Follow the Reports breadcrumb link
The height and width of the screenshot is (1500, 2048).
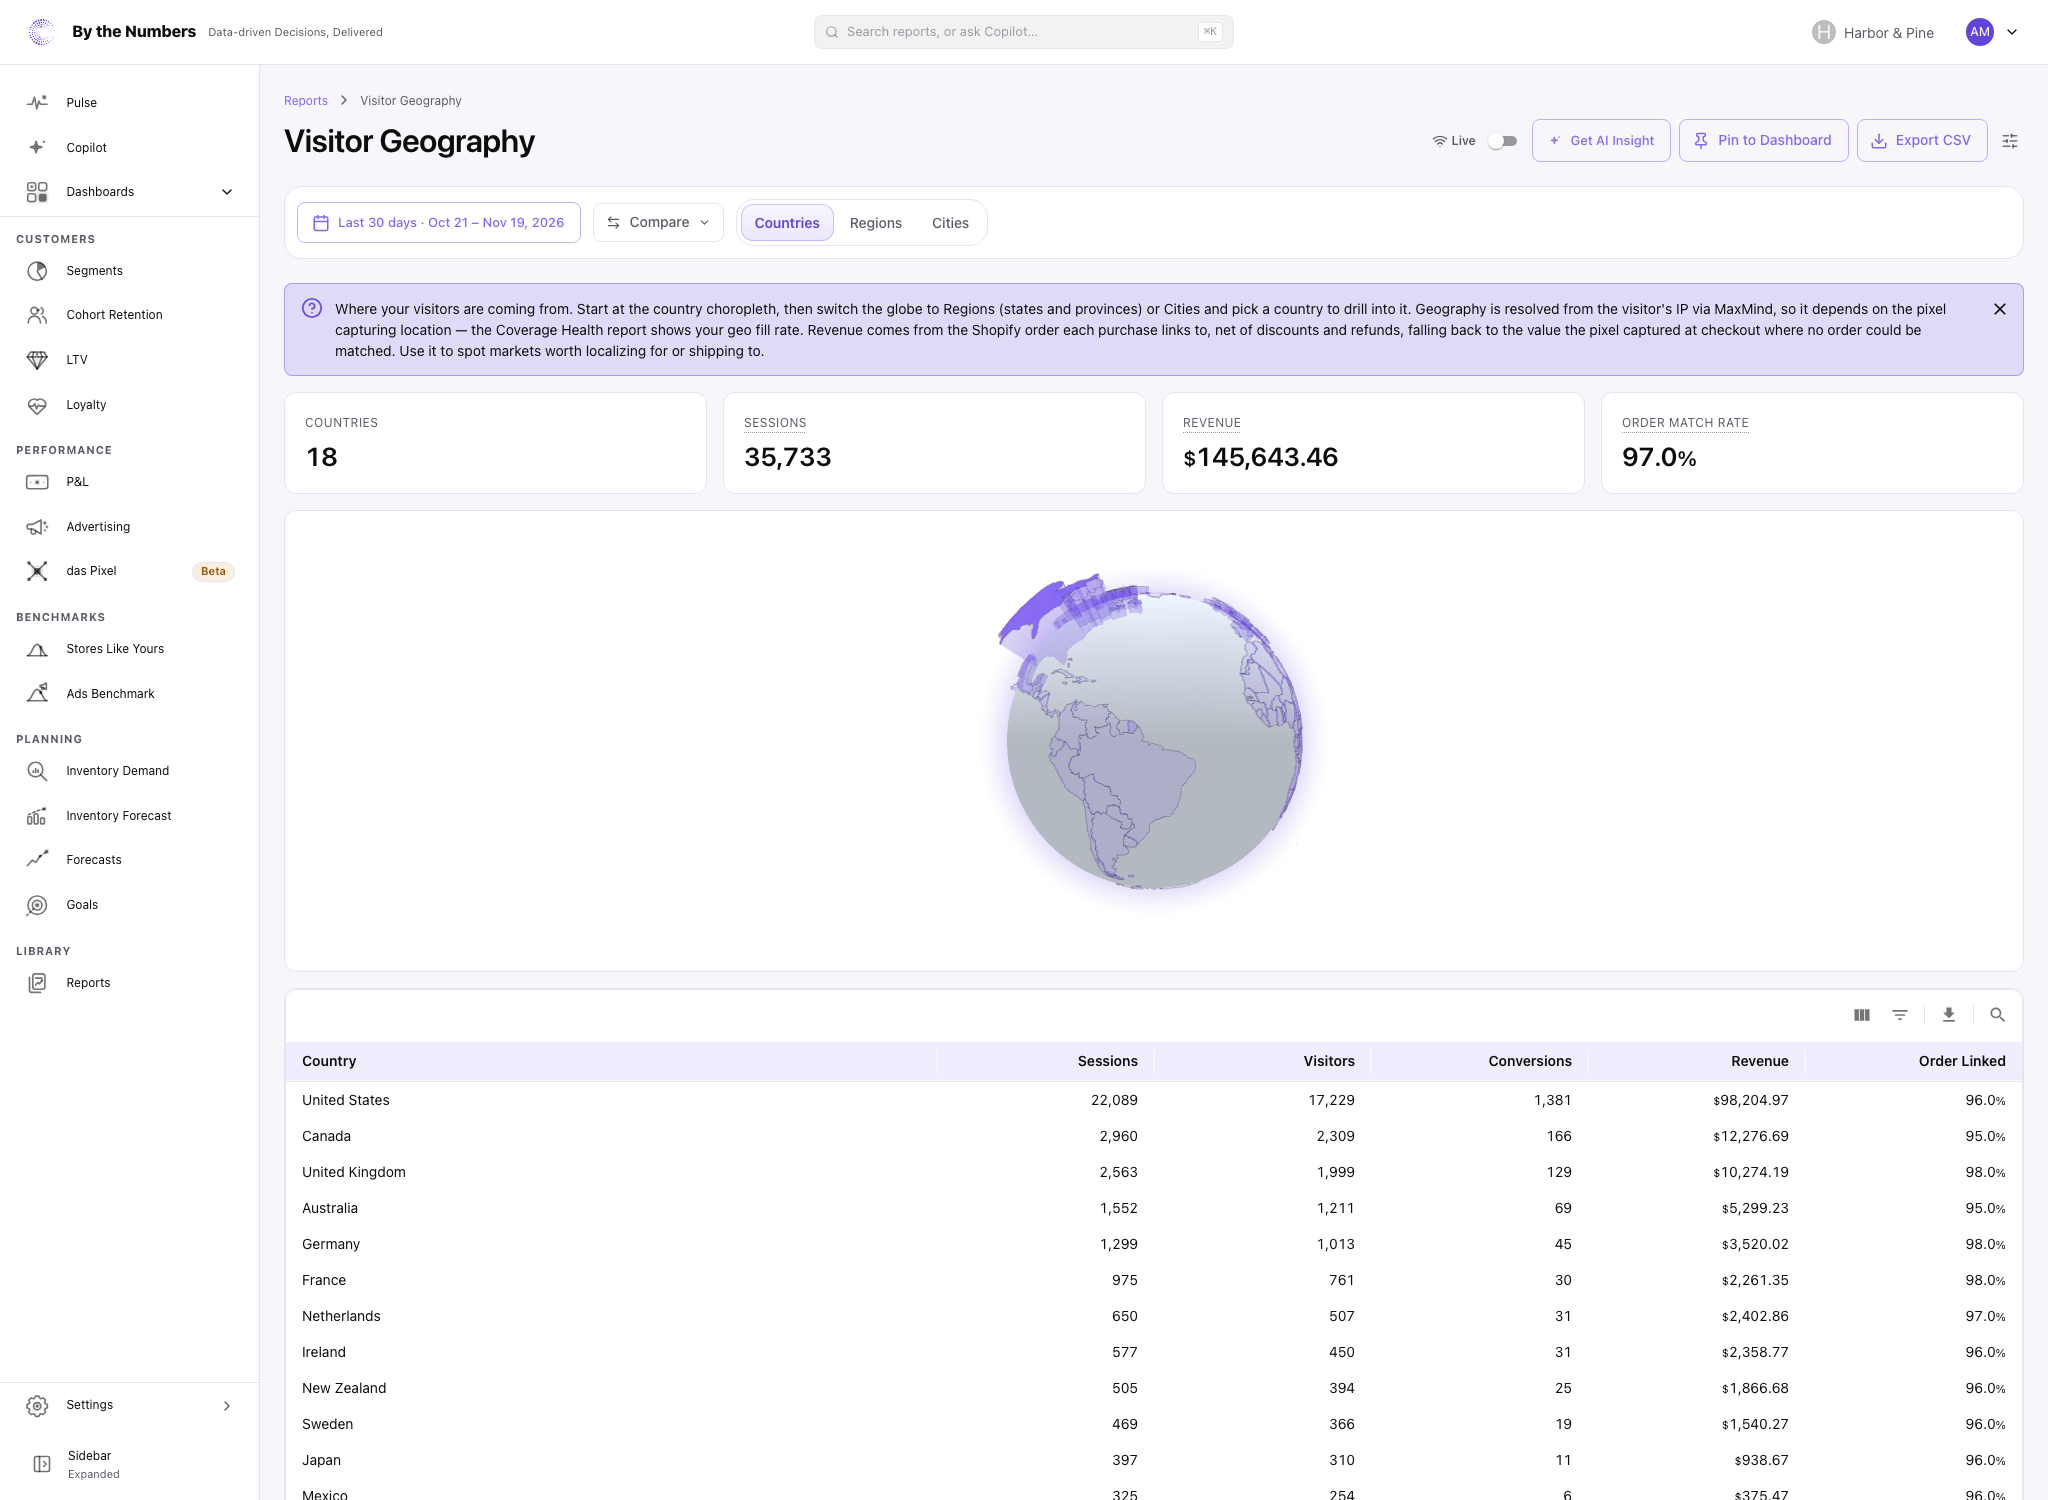(x=306, y=101)
